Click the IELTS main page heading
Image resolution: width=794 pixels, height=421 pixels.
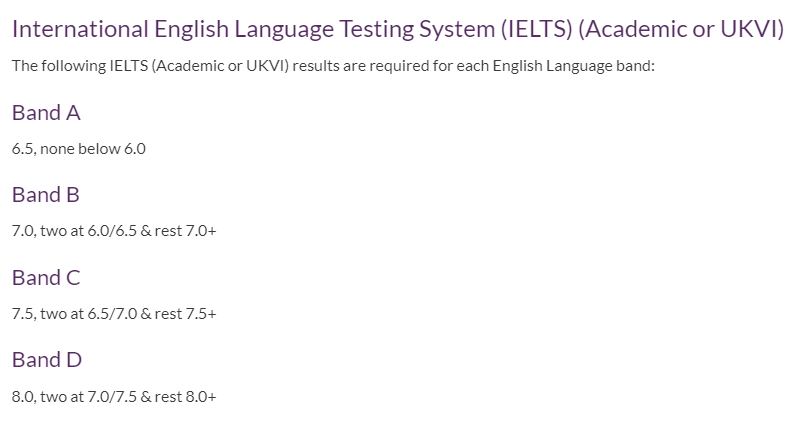[x=398, y=29]
